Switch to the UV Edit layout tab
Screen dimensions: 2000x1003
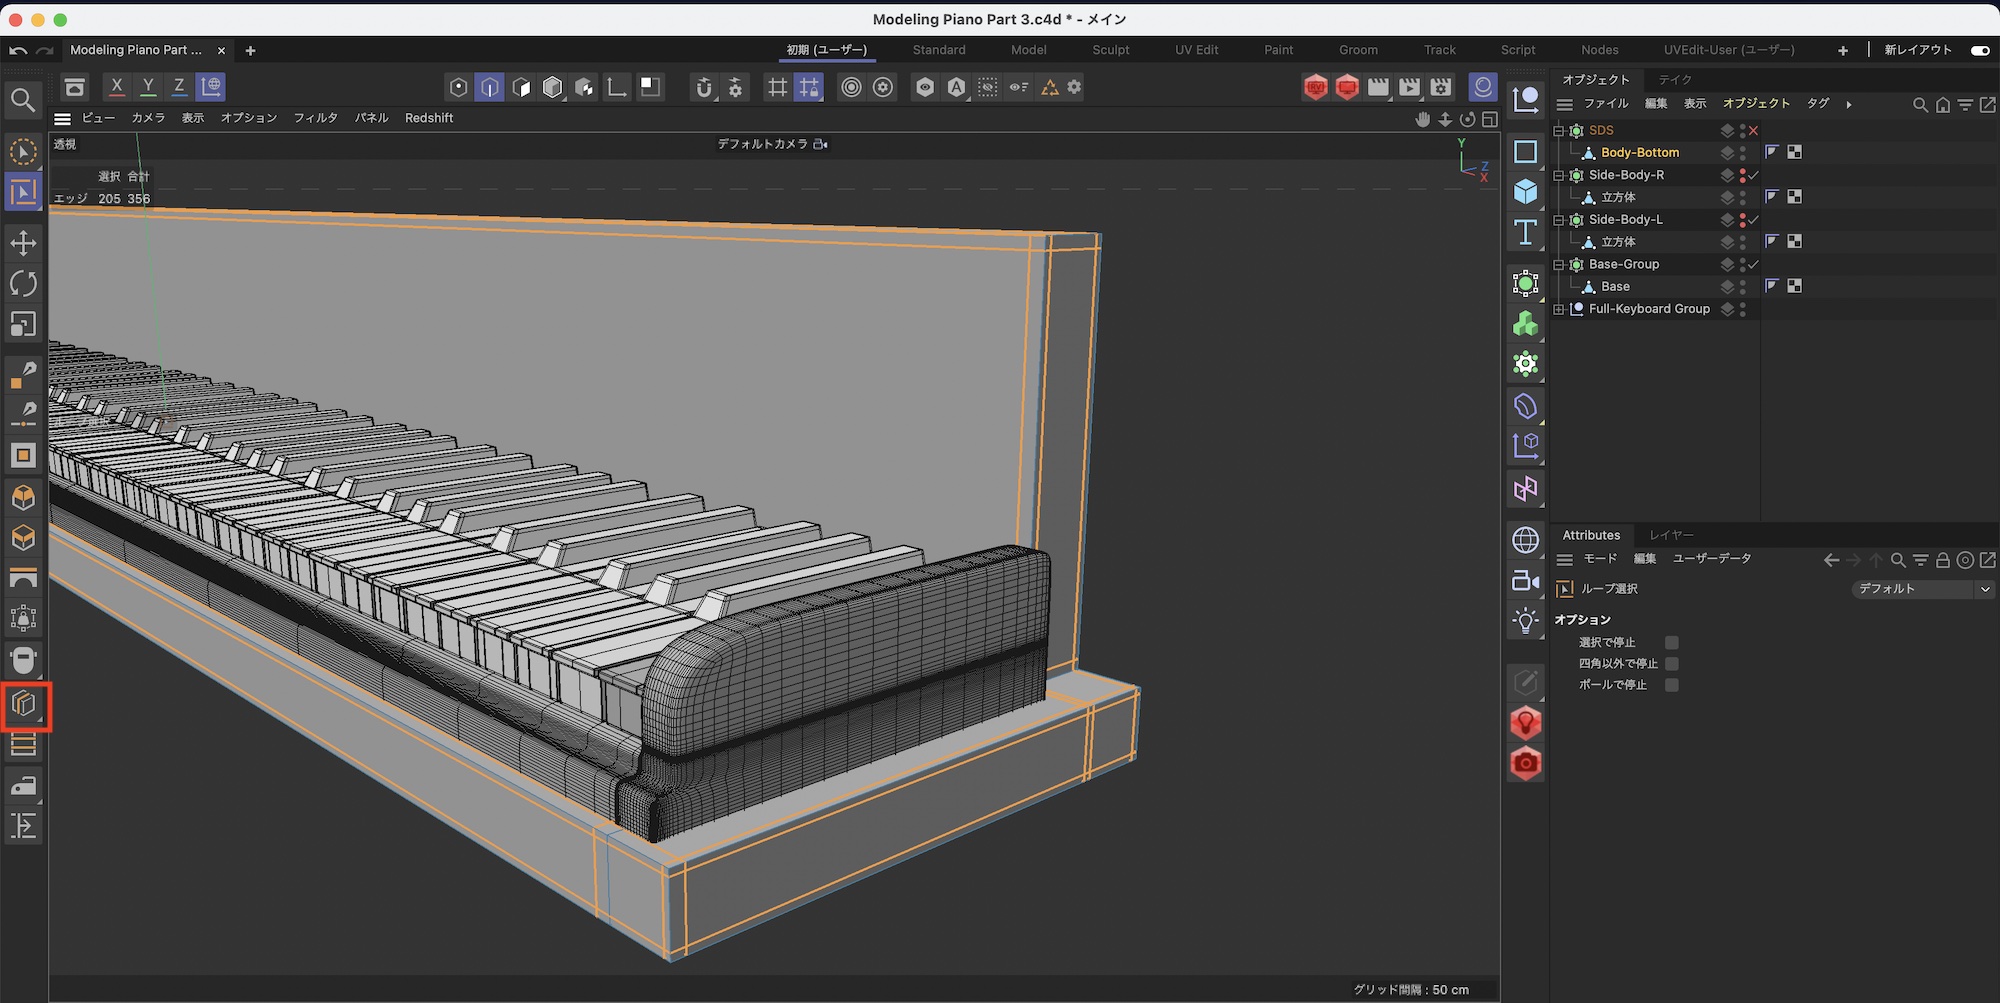click(x=1196, y=50)
